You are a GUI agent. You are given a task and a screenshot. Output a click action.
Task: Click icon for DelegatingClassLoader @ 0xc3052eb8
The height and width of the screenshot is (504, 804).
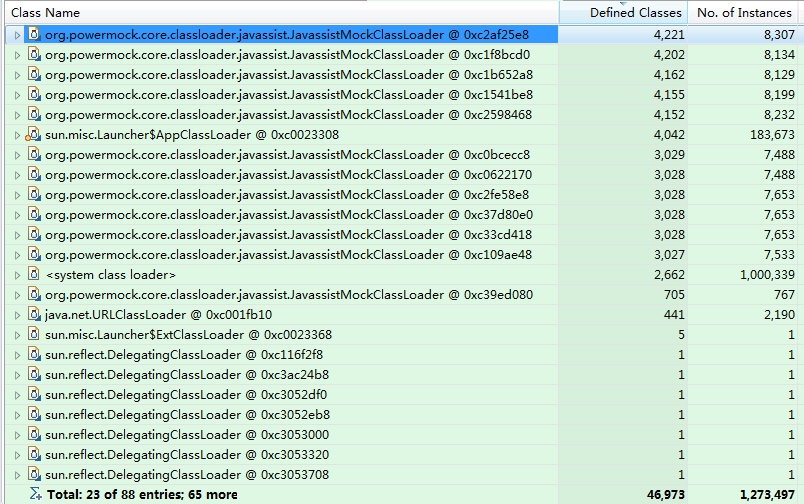pyautogui.click(x=34, y=414)
